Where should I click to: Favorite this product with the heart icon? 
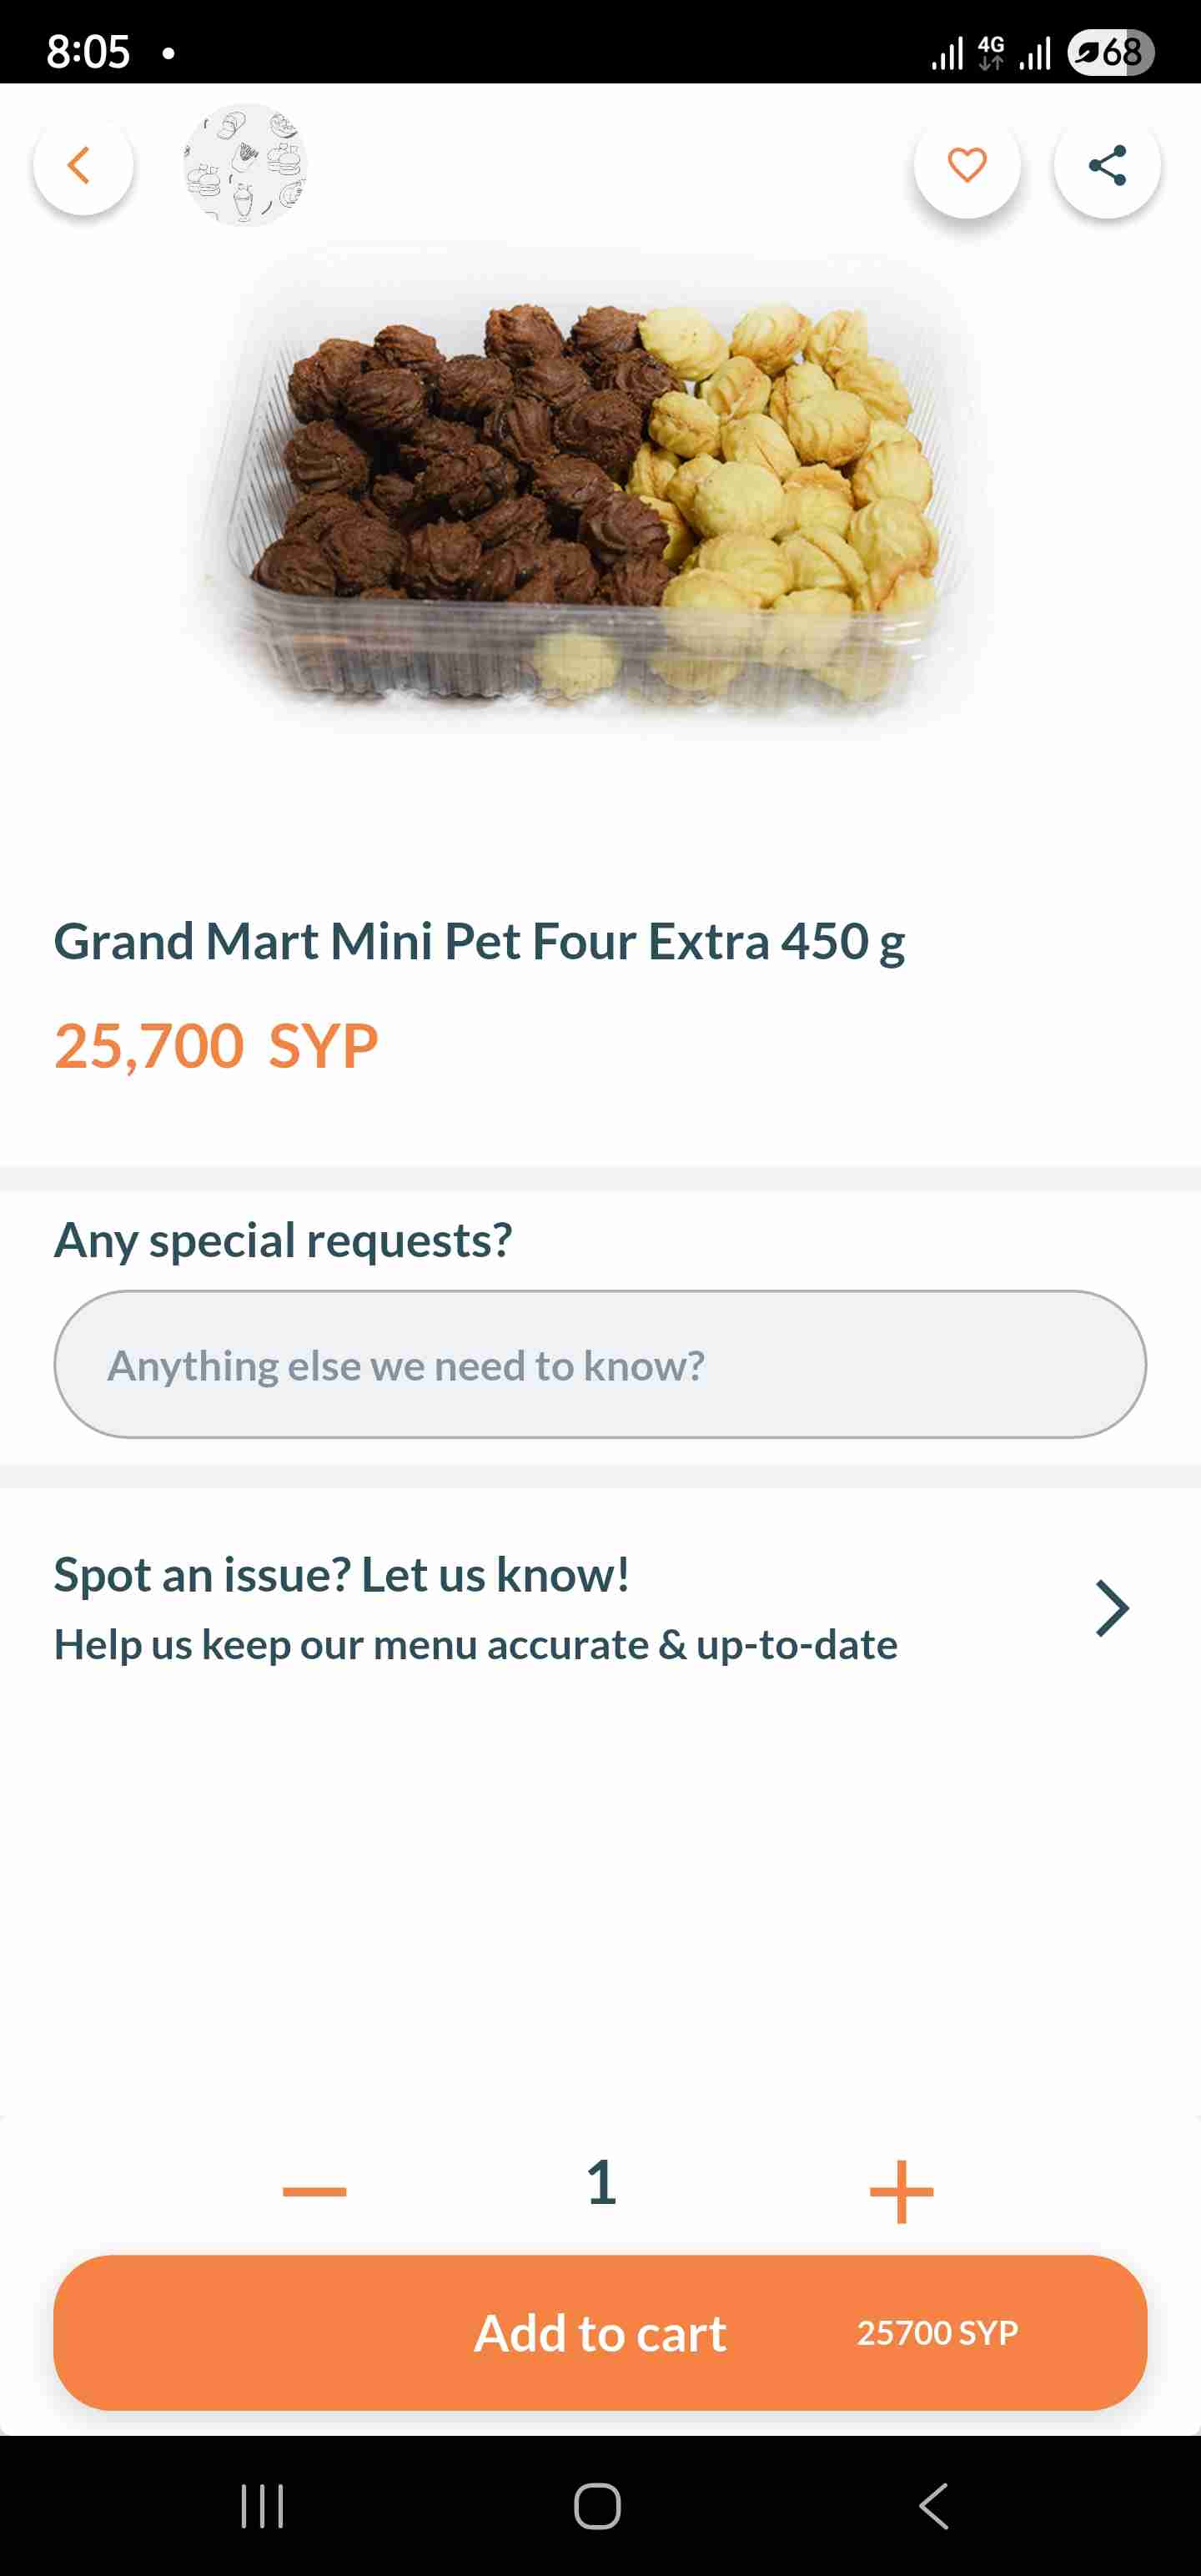tap(966, 166)
